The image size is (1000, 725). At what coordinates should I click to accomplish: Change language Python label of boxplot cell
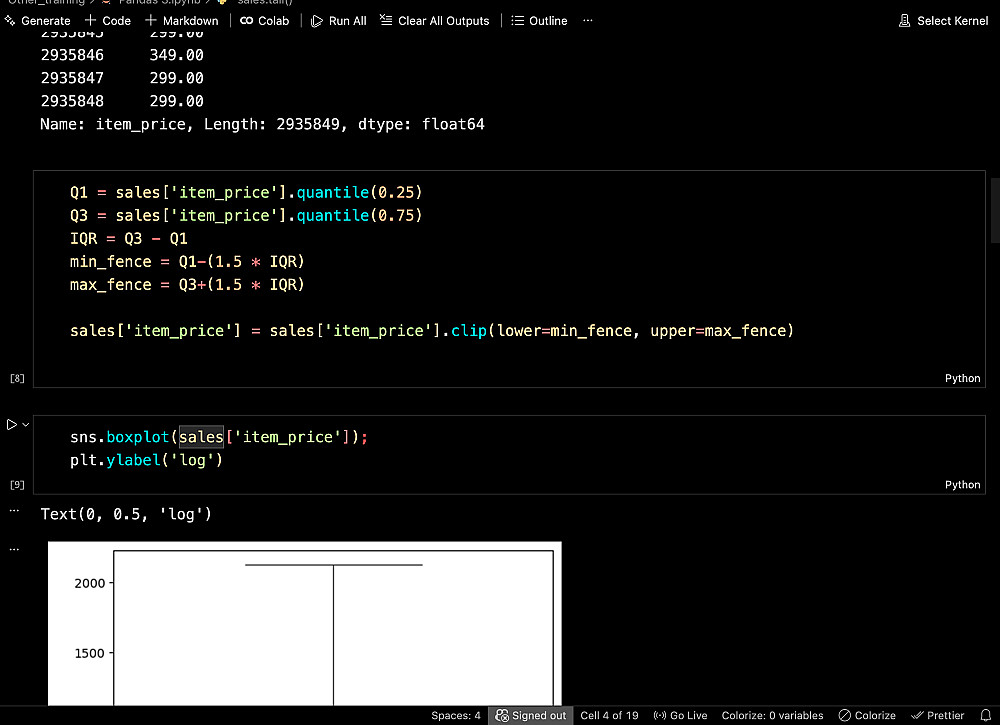click(962, 485)
